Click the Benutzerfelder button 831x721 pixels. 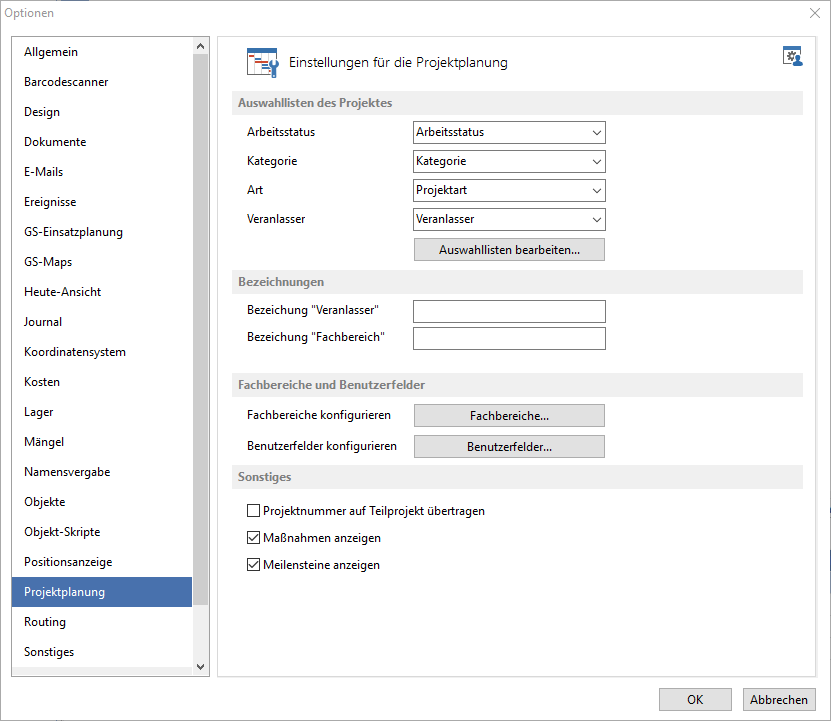509,446
